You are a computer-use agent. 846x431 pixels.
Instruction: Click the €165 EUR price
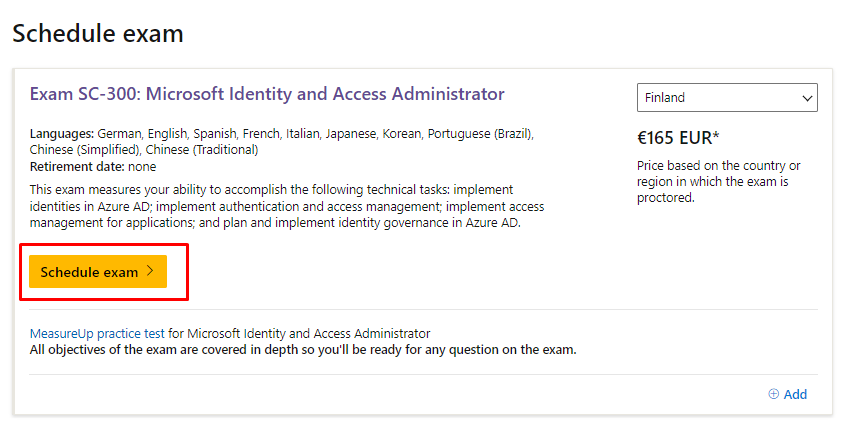[672, 139]
